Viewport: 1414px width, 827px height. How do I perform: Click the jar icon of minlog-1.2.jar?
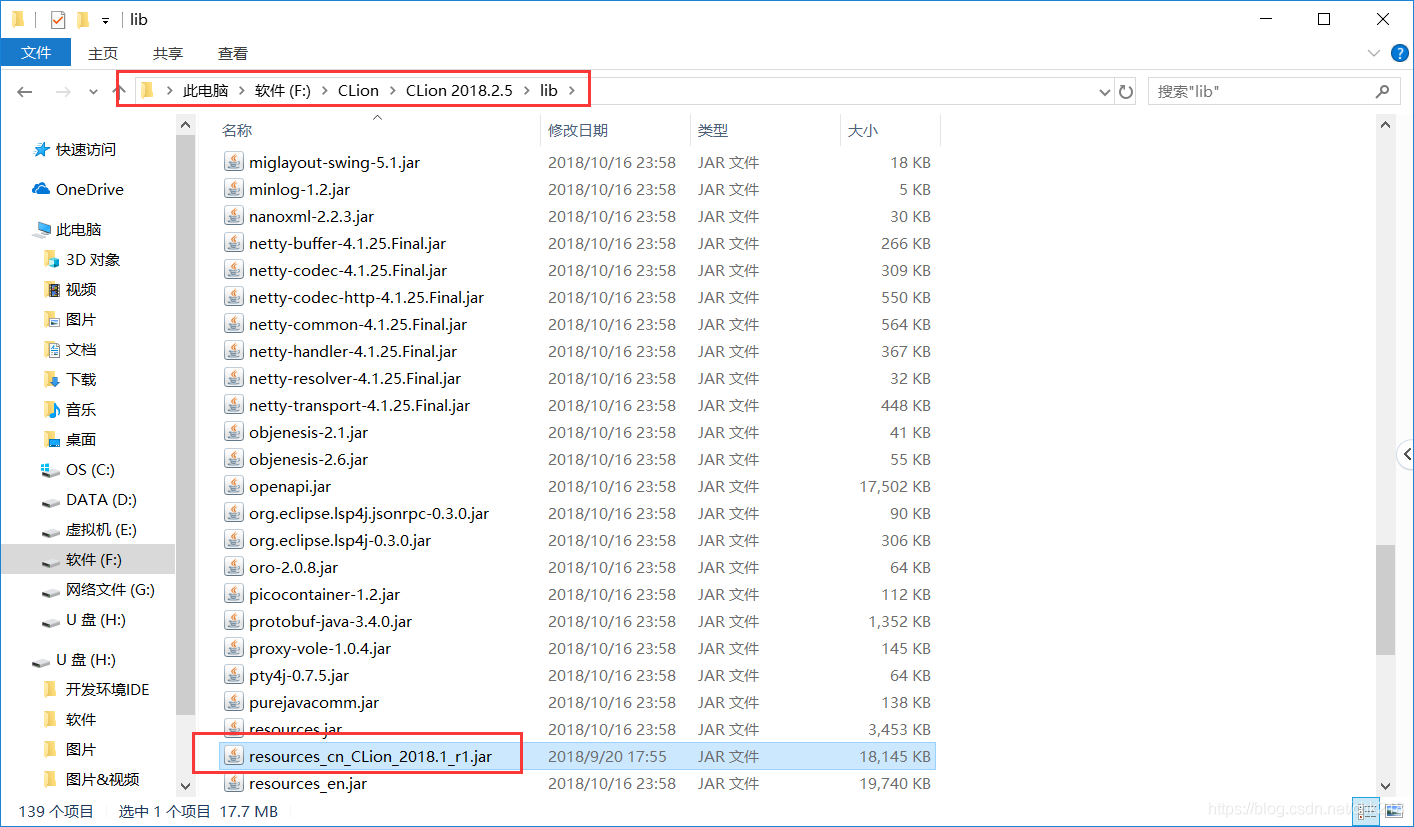(234, 189)
